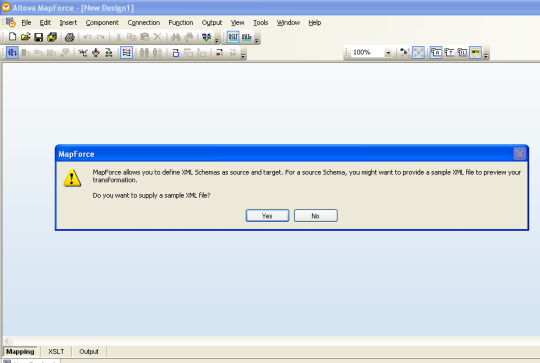Select the XSLT2 language toolbar icon
This screenshot has height=363, width=540.
point(247,37)
